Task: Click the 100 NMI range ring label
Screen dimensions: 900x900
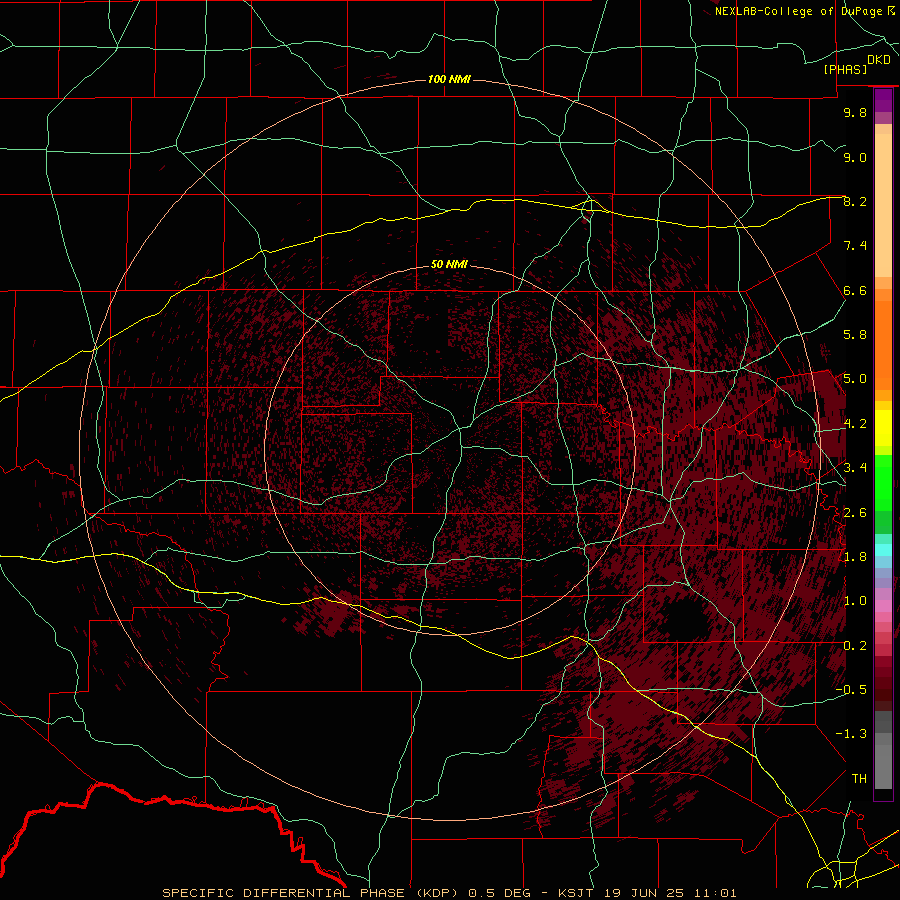Action: click(x=449, y=79)
